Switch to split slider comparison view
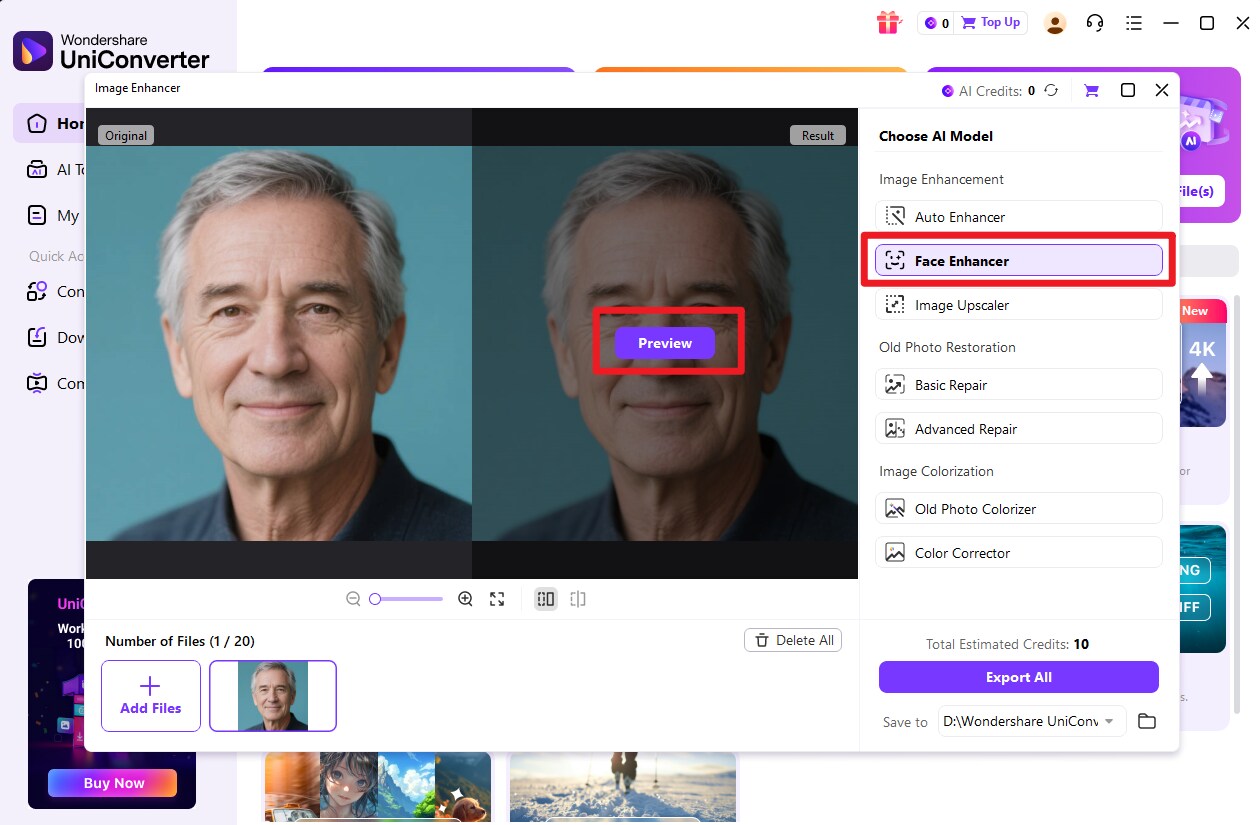1260x825 pixels. (x=578, y=599)
